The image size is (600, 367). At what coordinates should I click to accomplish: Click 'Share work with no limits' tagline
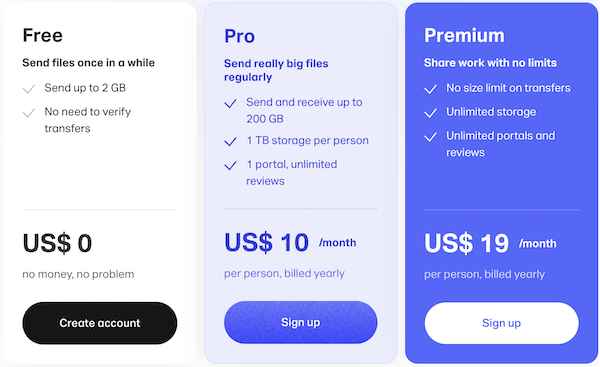tap(490, 63)
